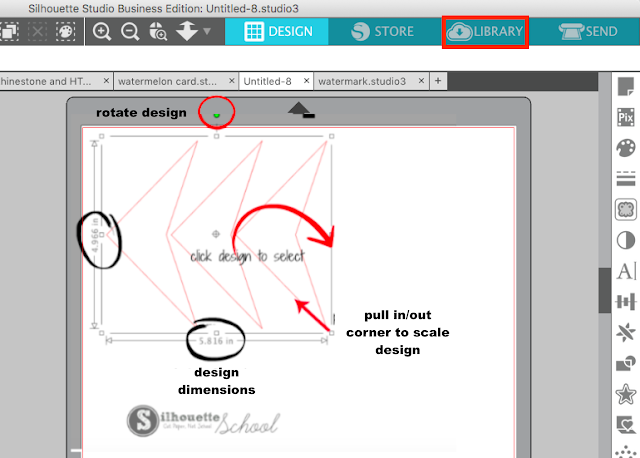Open the star Offset panel icon
Viewport: 640px width, 458px height.
pos(626,394)
